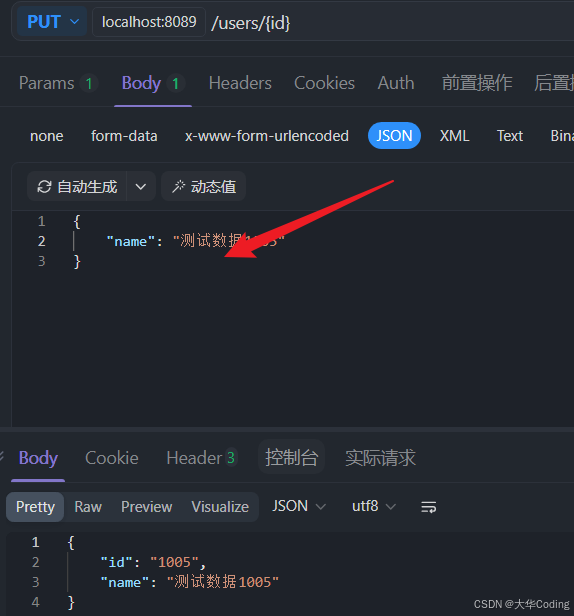Select the Preview response view
574x616 pixels.
click(x=147, y=507)
